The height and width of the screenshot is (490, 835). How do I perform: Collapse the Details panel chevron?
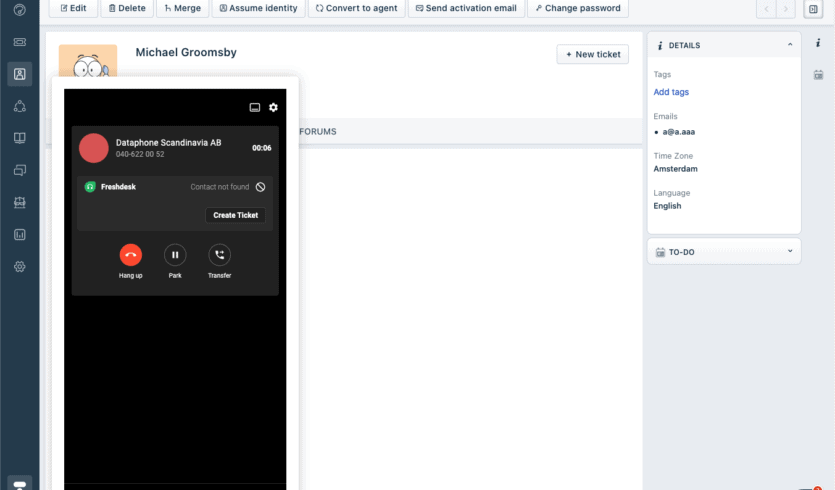(790, 45)
